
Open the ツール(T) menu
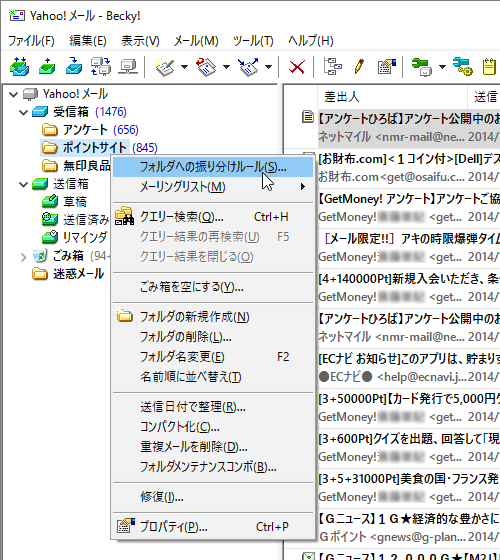click(253, 41)
